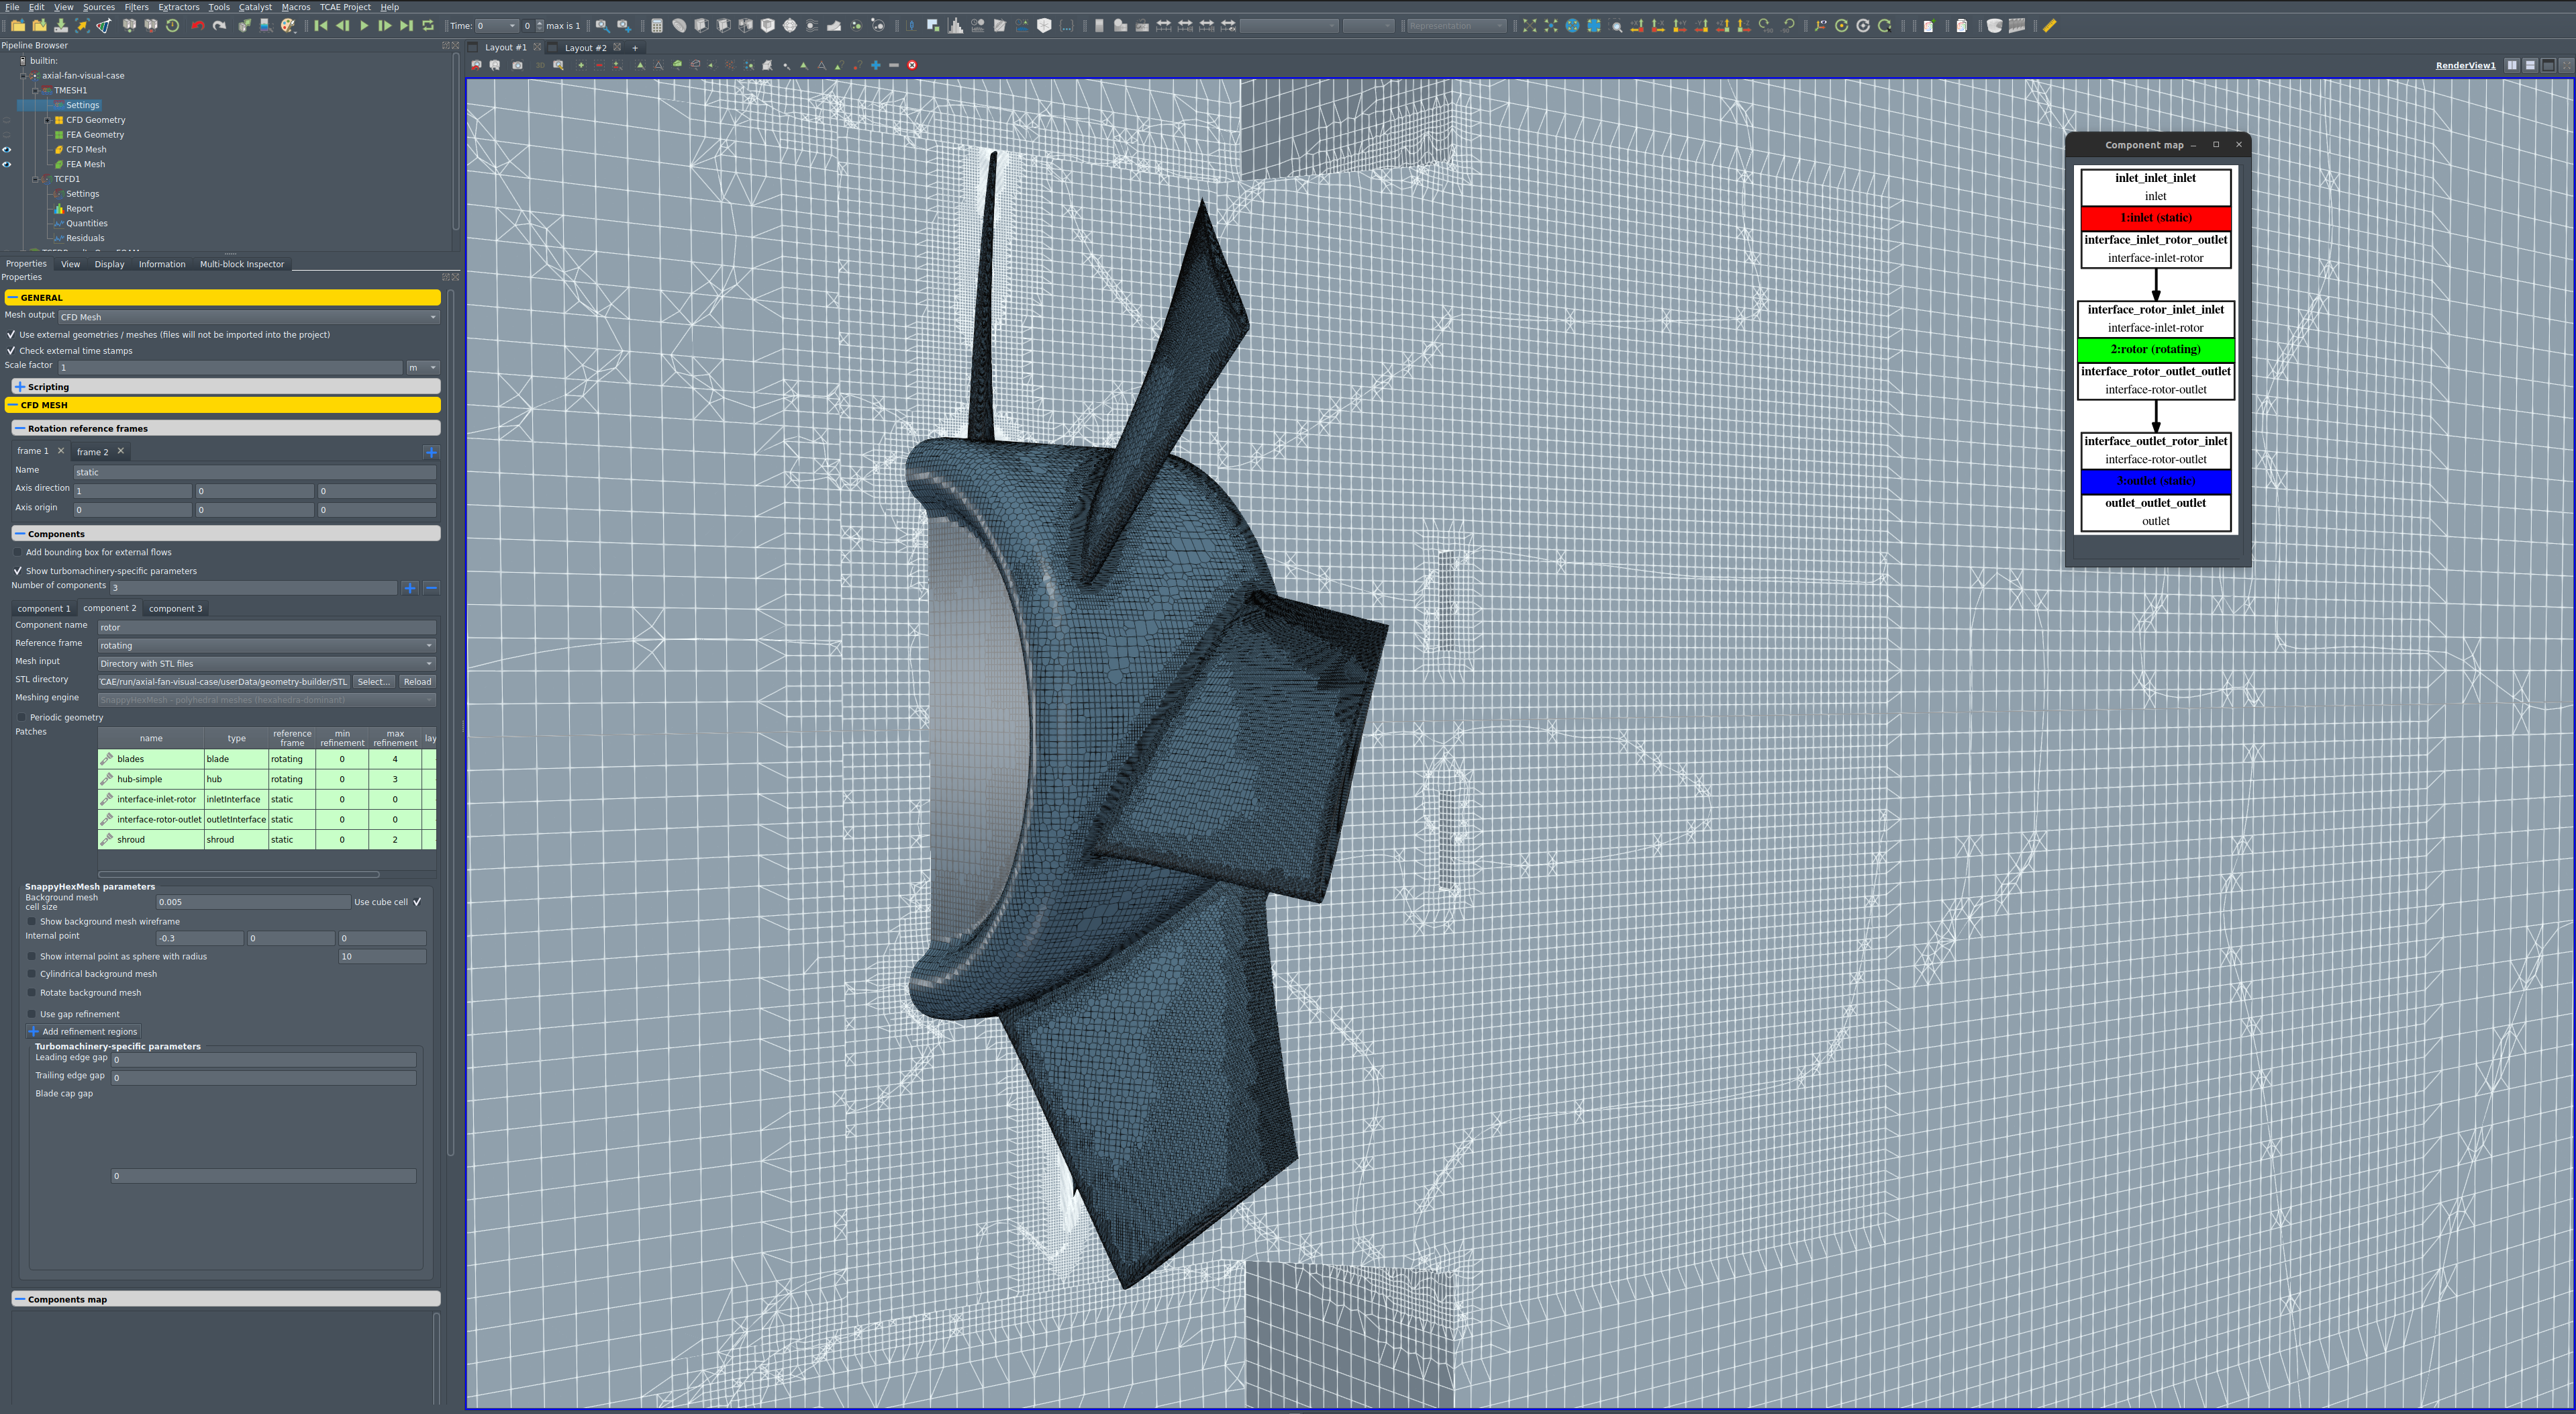This screenshot has height=1414, width=2576.
Task: Click the Open file folder icon
Action: click(x=17, y=26)
